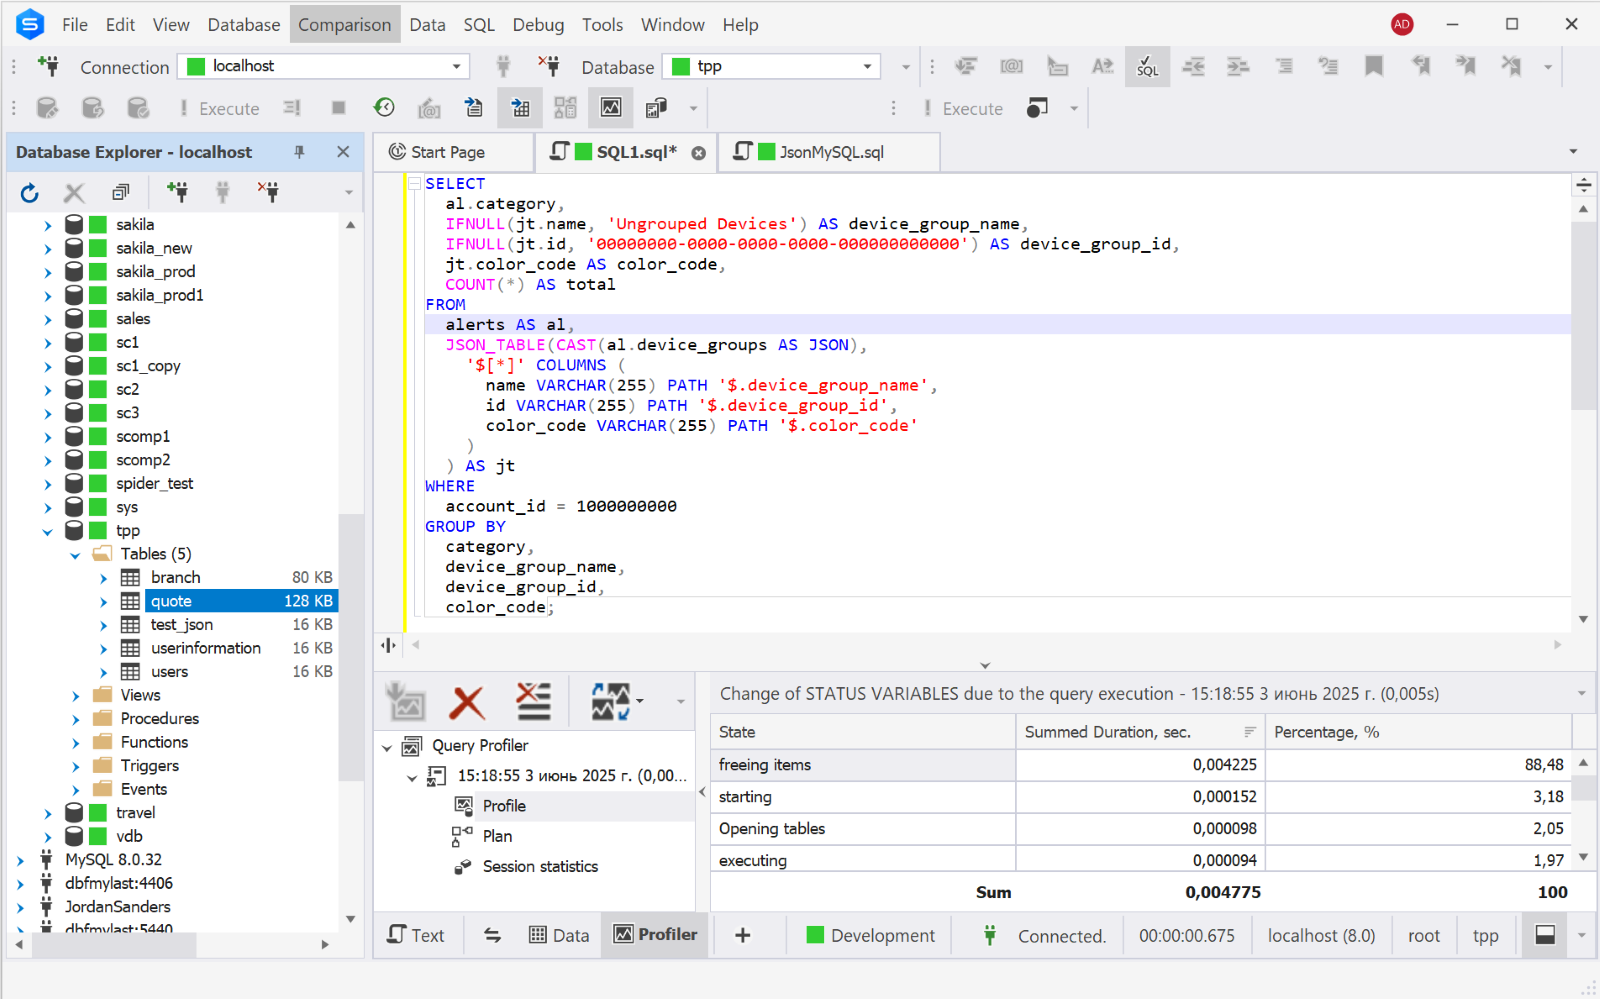Click the Database Explorer copy windows icon

click(121, 192)
